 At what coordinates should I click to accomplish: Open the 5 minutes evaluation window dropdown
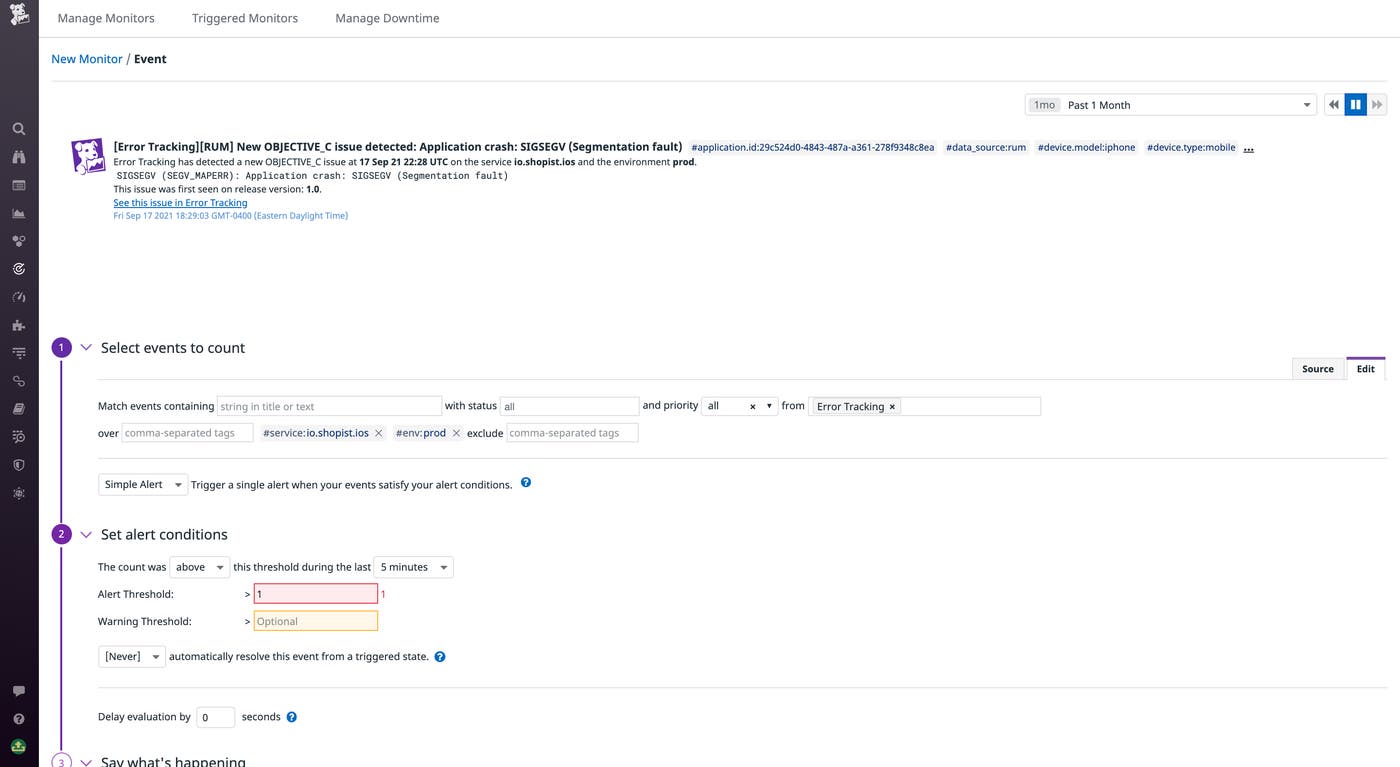[x=412, y=567]
